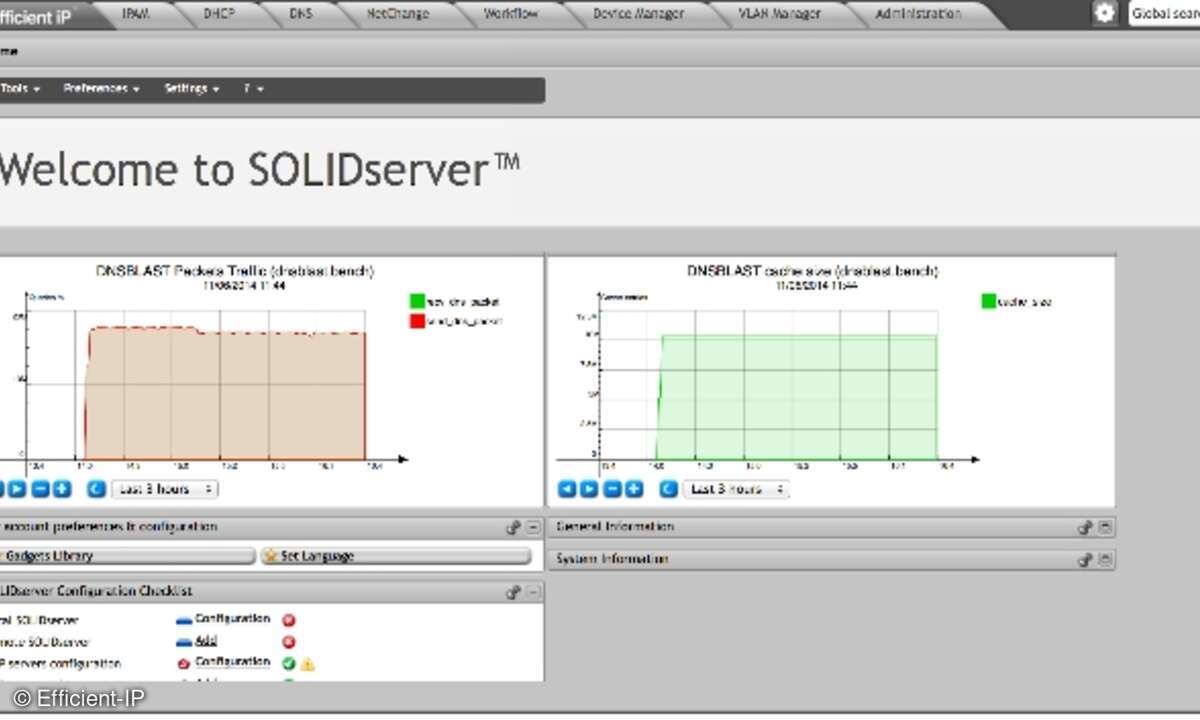Click the DNSBLAST cache size chart title
Image resolution: width=1200 pixels, height=720 pixels.
812,271
